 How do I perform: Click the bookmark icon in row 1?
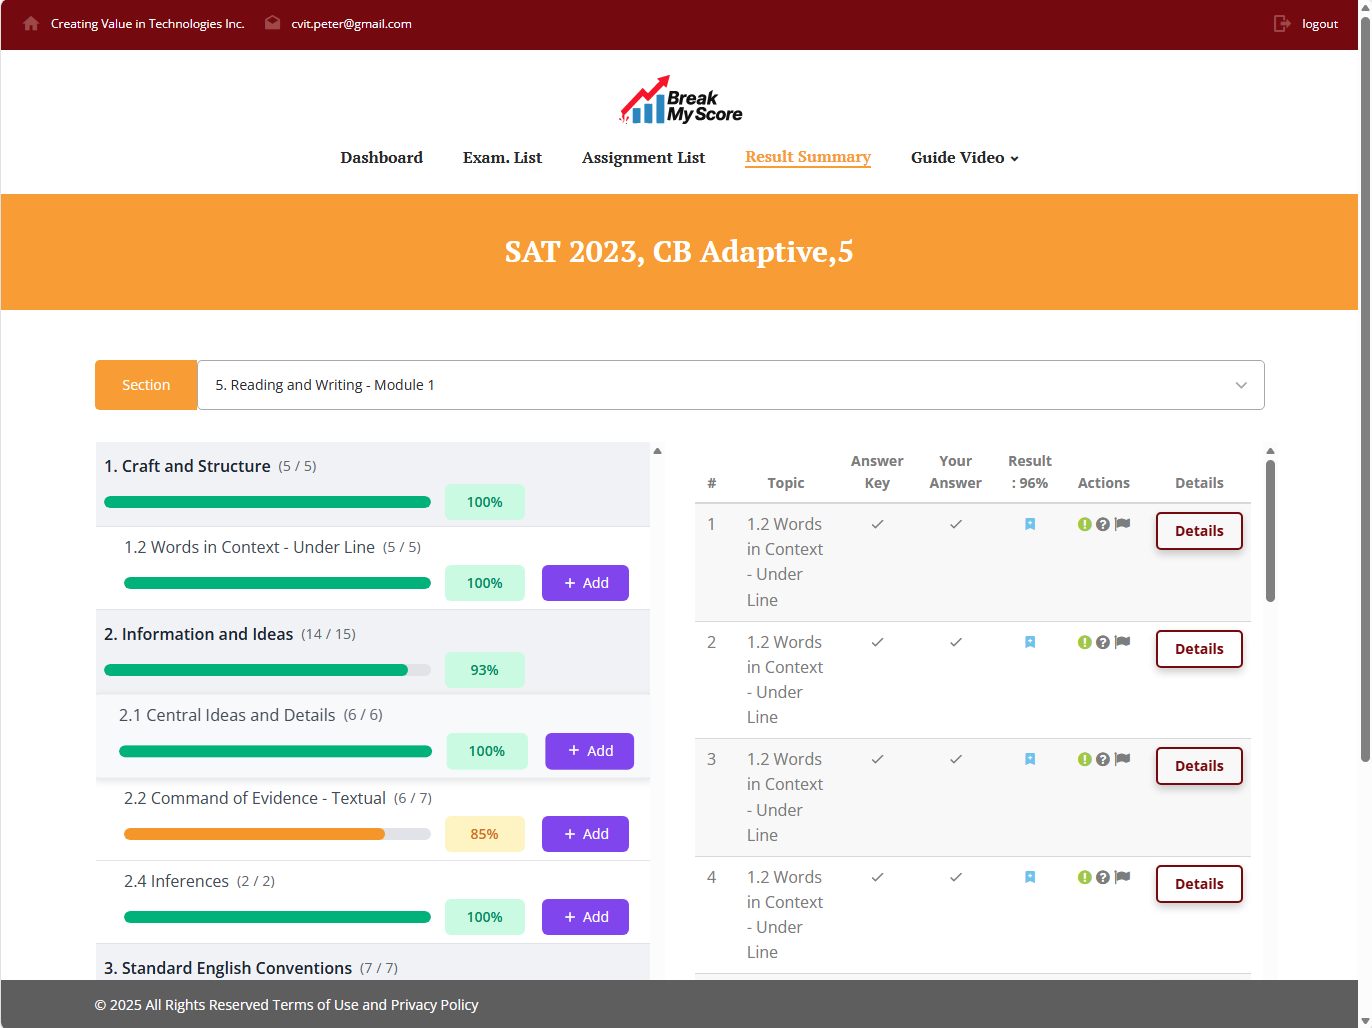[1030, 524]
